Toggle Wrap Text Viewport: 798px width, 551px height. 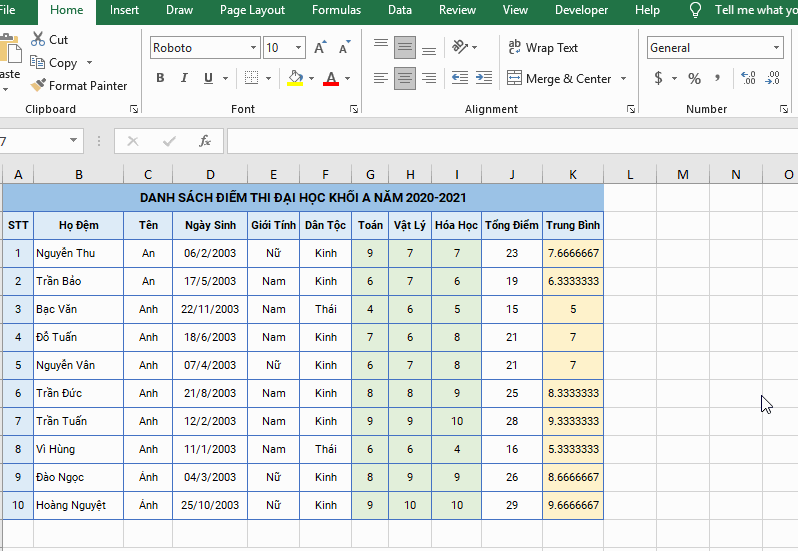(x=543, y=47)
